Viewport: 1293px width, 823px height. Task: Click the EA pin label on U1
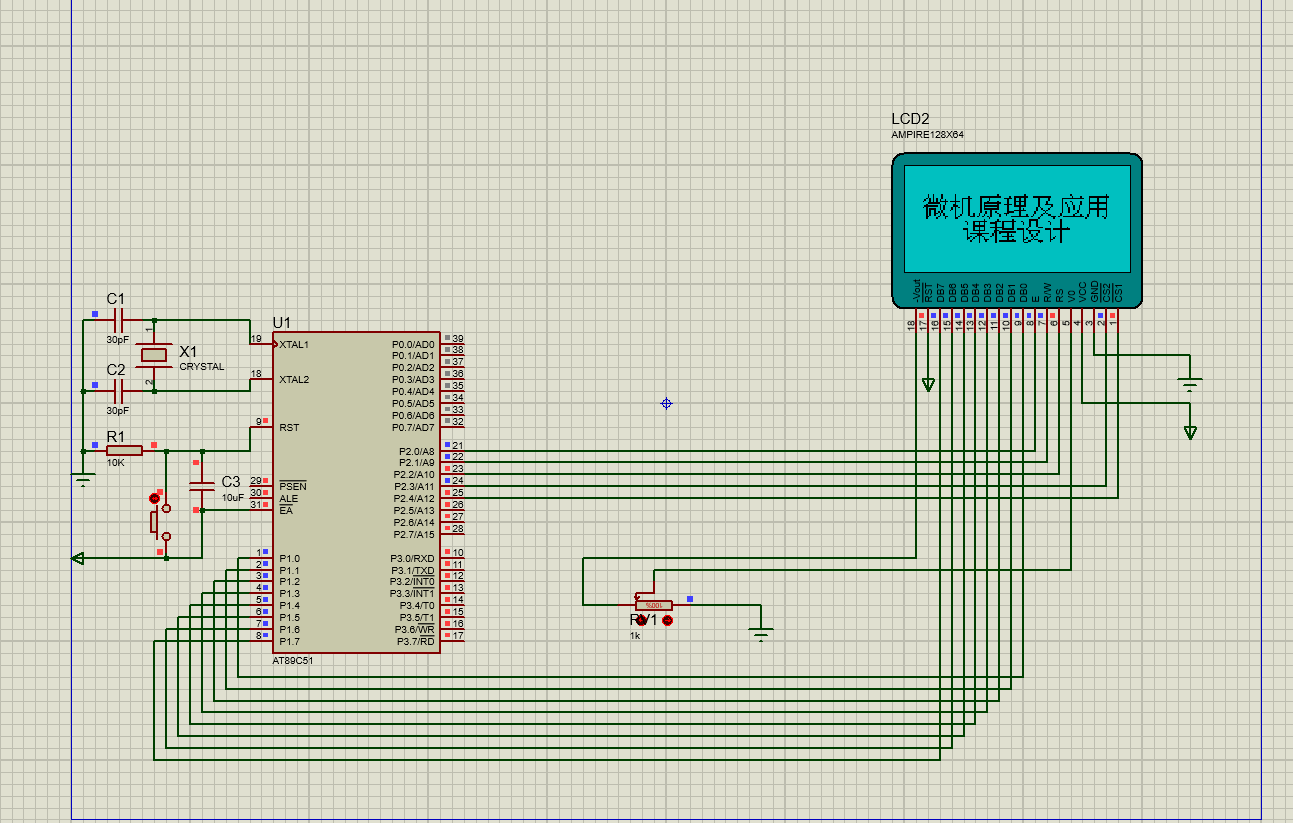(285, 510)
